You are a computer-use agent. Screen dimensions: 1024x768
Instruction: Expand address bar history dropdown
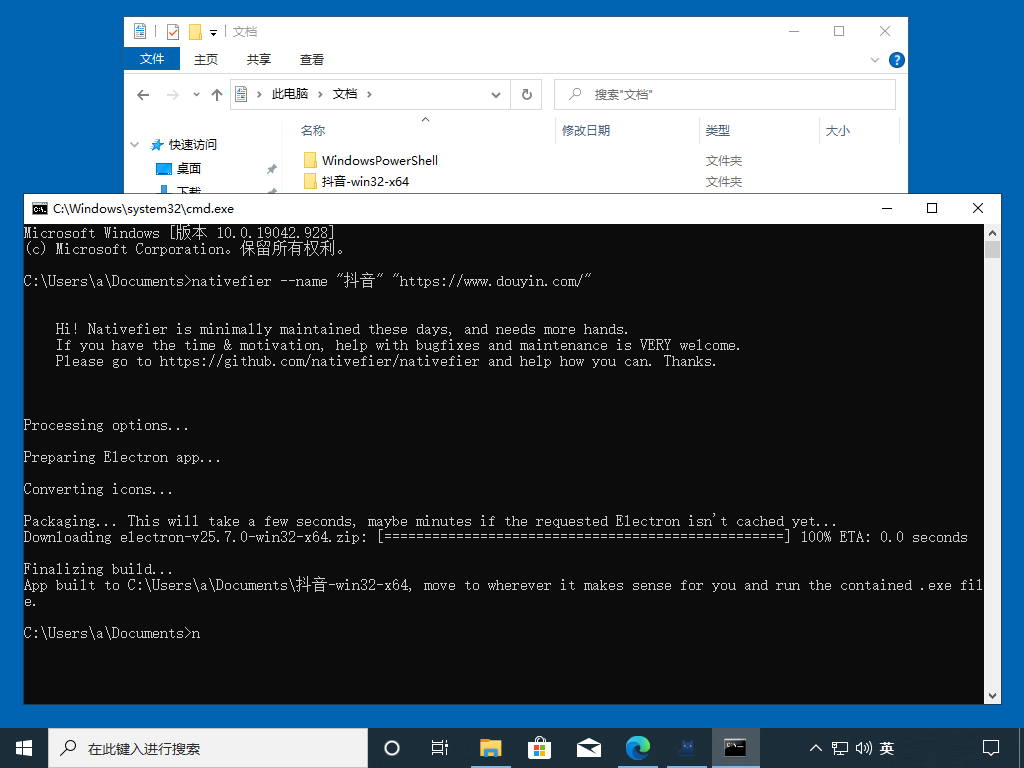tap(496, 95)
